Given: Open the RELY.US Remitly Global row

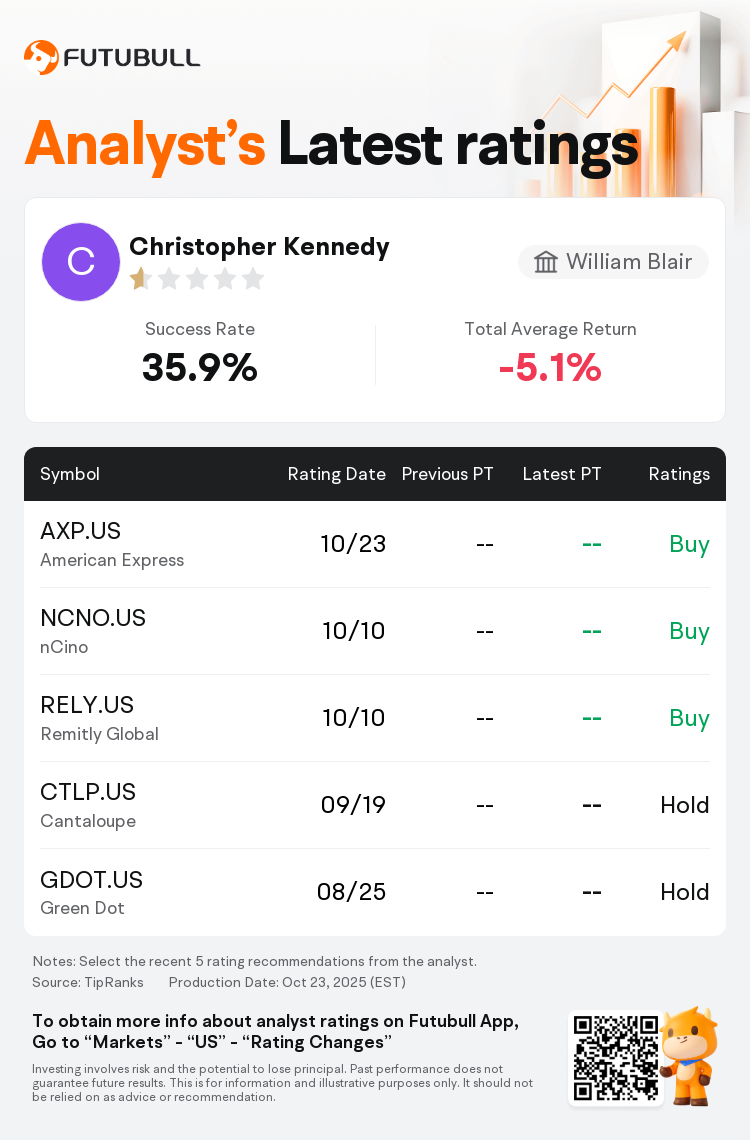Looking at the screenshot, I should point(375,718).
